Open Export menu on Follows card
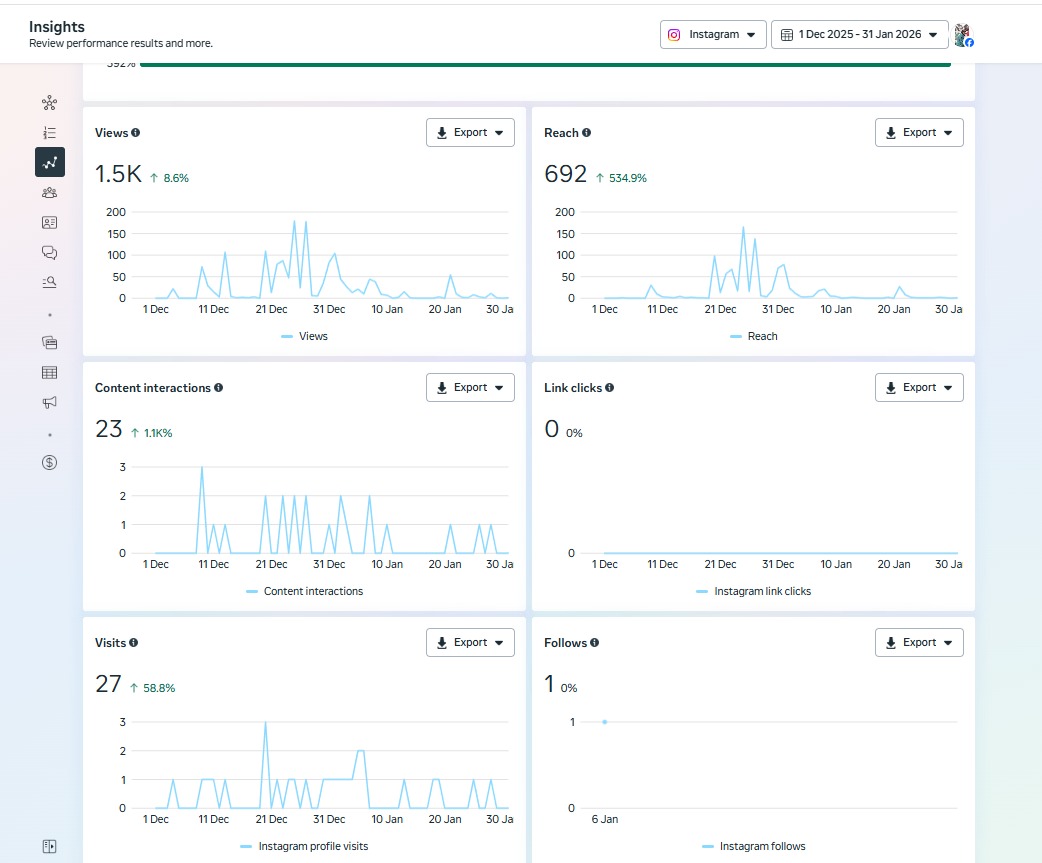Image resolution: width=1042 pixels, height=863 pixels. pyautogui.click(x=919, y=643)
